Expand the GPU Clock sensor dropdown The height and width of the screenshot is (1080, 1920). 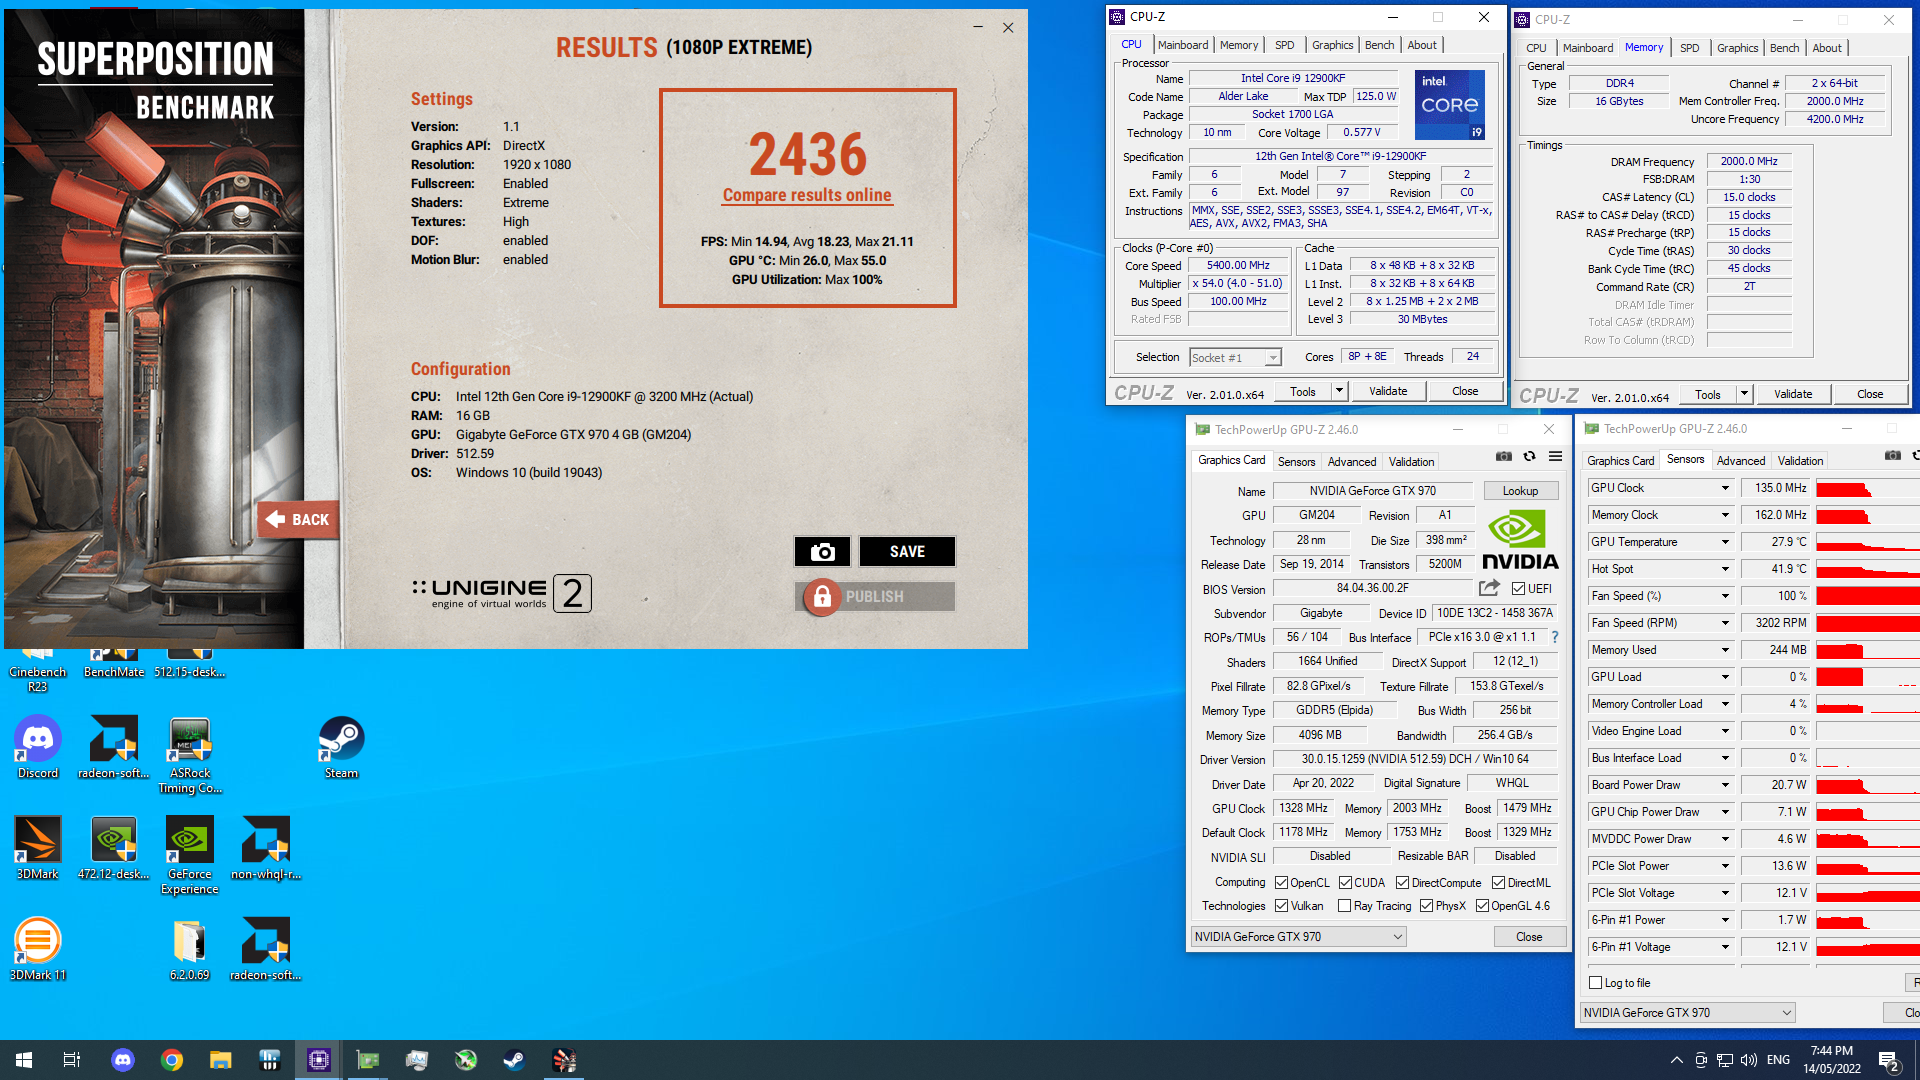(x=1725, y=488)
